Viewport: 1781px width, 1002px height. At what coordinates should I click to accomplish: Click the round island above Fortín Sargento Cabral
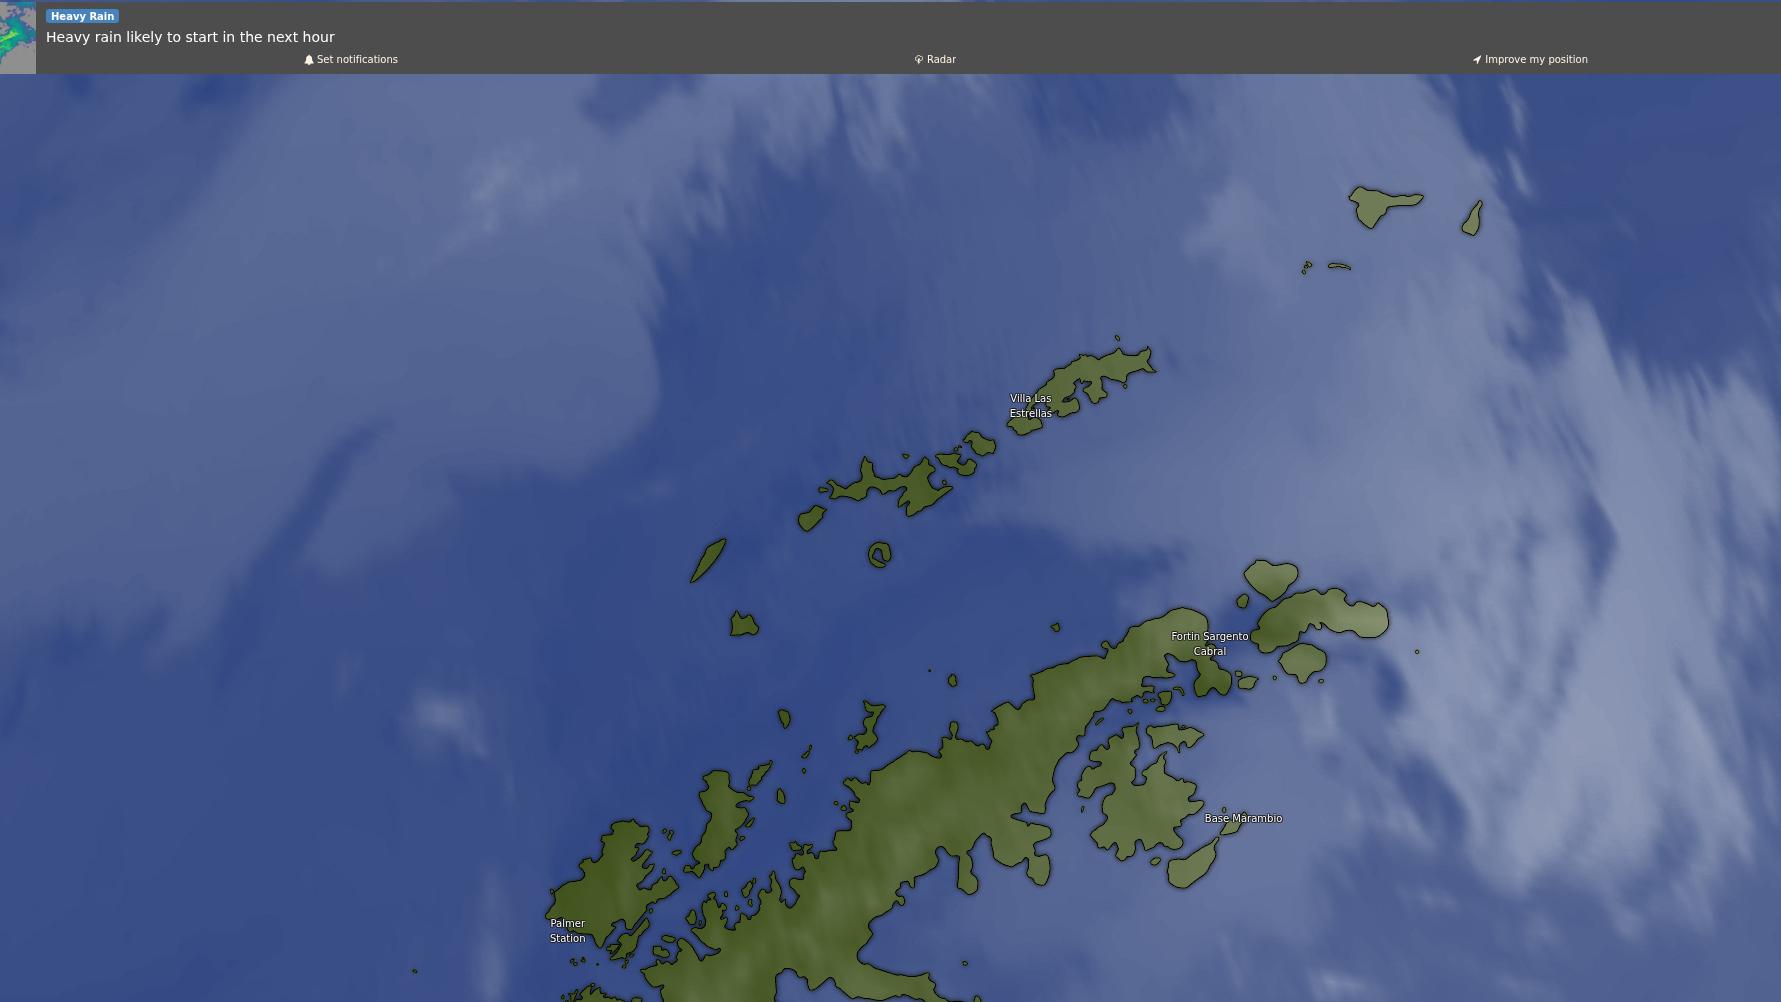pyautogui.click(x=1270, y=579)
